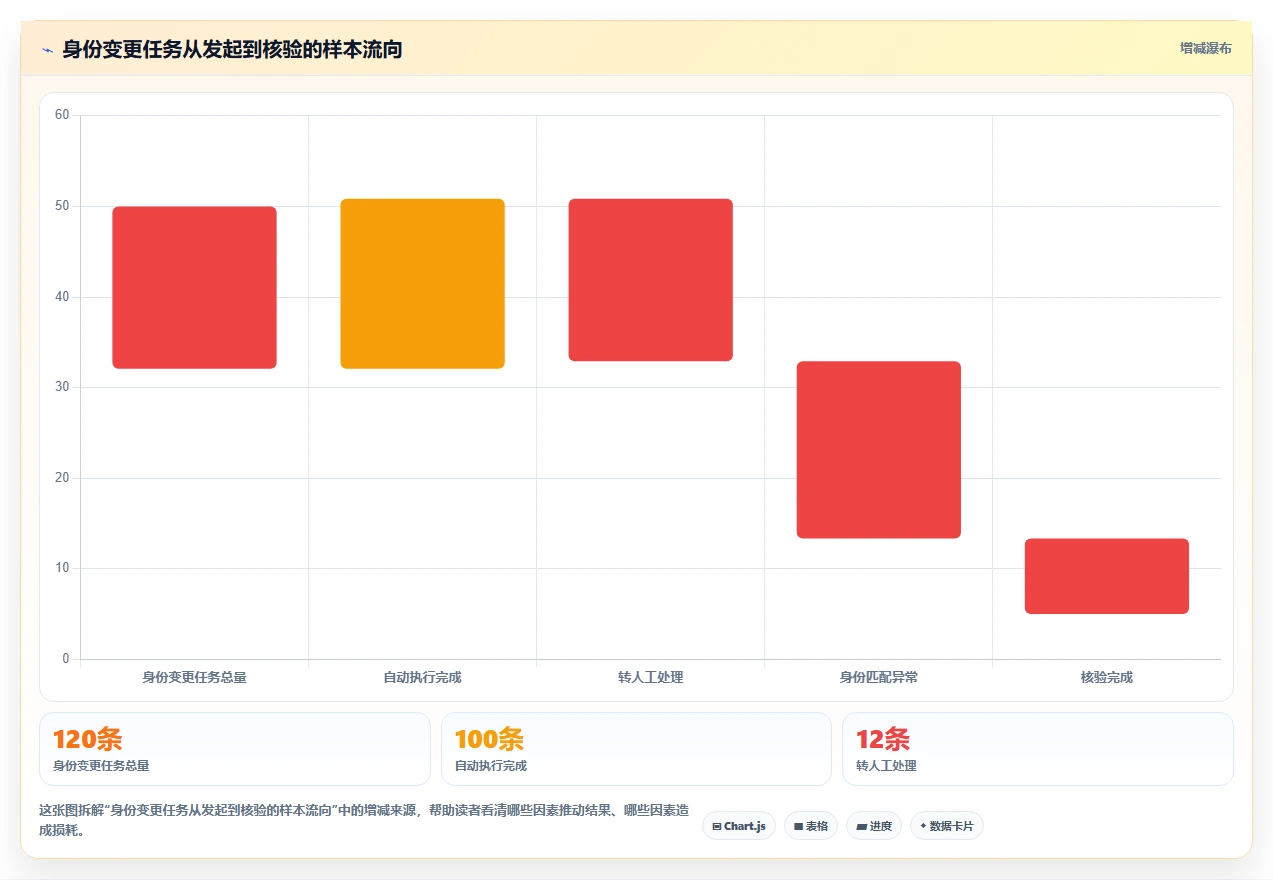Viewport: 1273px width, 880px height.
Task: Click the y-axis value 0
Action: (x=66, y=659)
